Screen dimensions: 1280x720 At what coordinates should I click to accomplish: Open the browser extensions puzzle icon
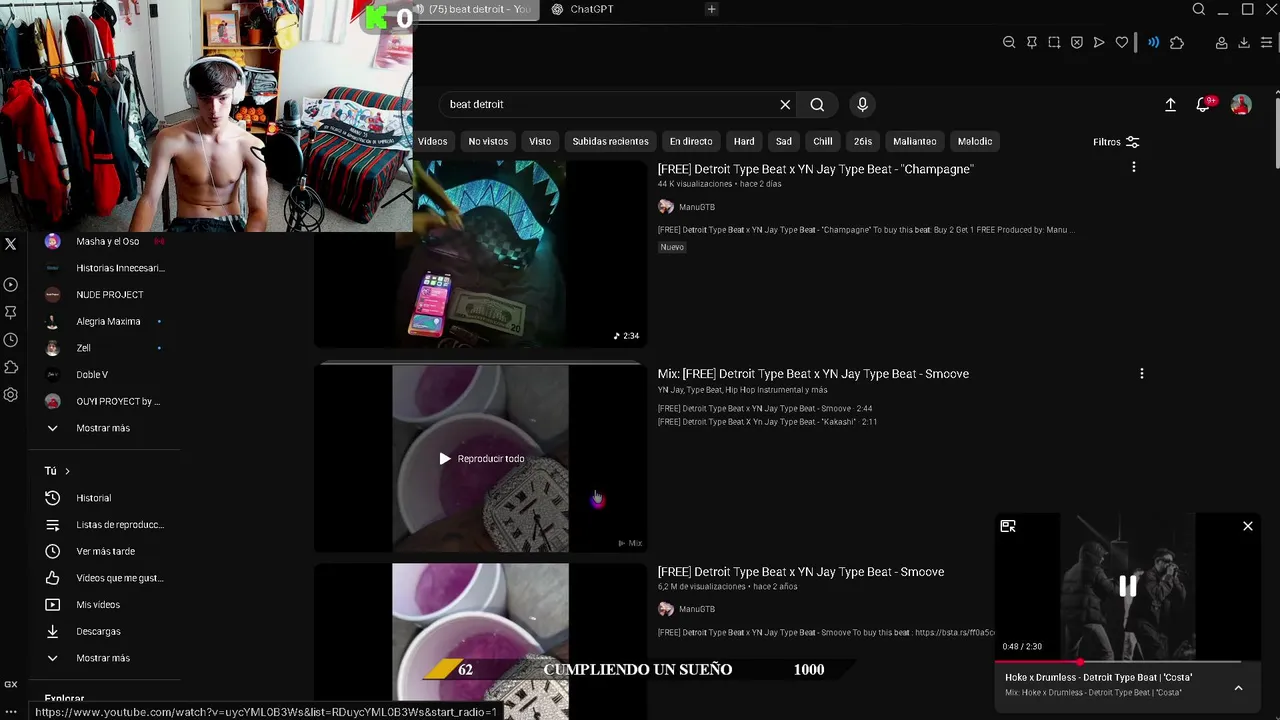coord(1177,42)
